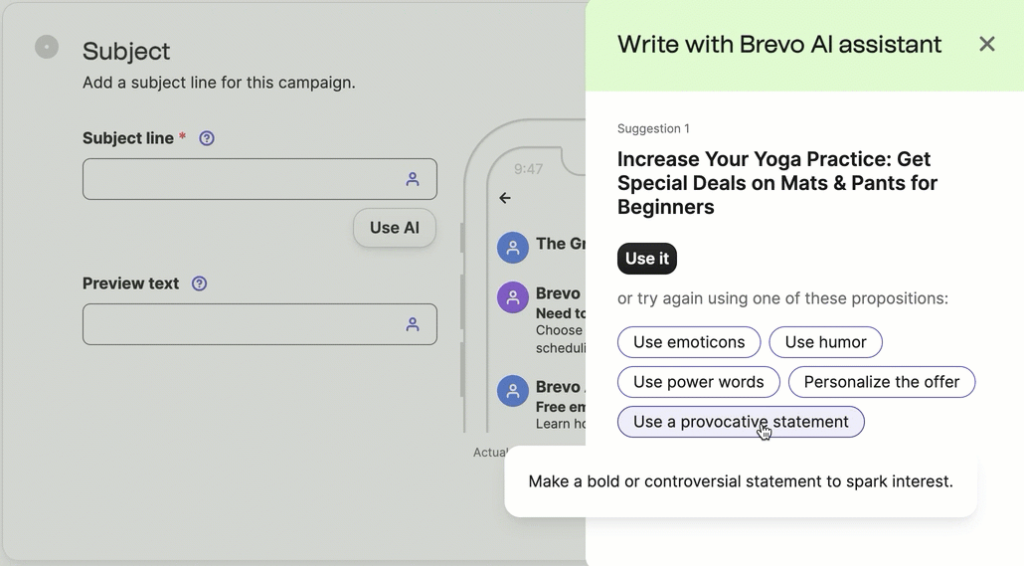Open help icon next to Preview text
The height and width of the screenshot is (566, 1024).
(x=199, y=283)
